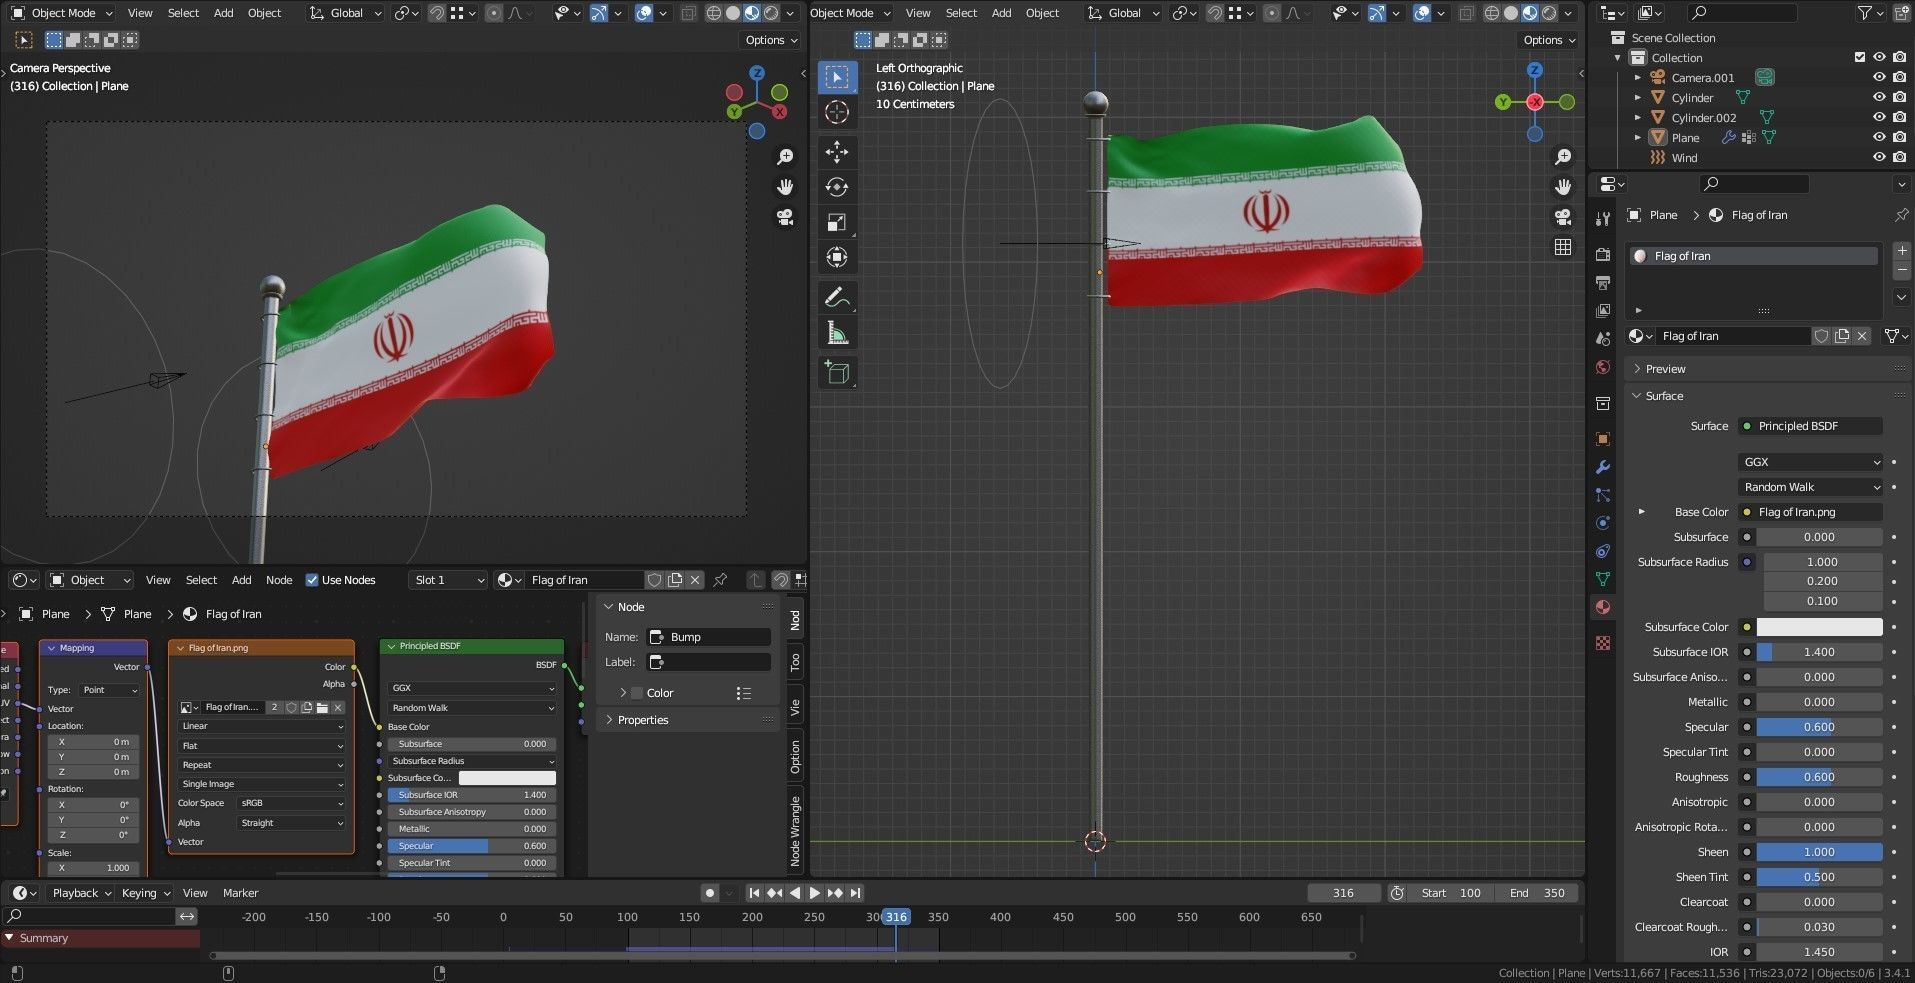Viewport: 1915px width, 983px height.
Task: Click the pan hand icon in right viewport
Action: [x=1563, y=187]
